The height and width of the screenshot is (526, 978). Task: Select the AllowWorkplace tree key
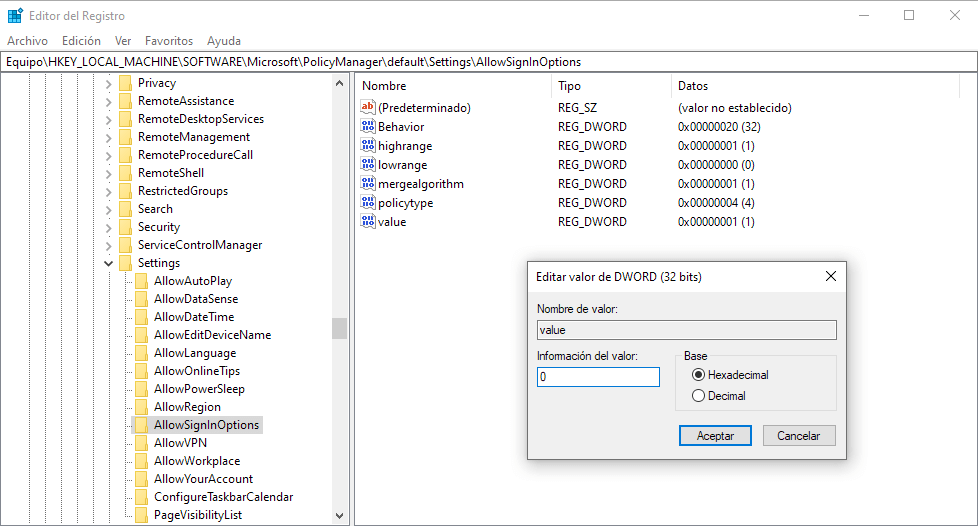click(x=197, y=461)
